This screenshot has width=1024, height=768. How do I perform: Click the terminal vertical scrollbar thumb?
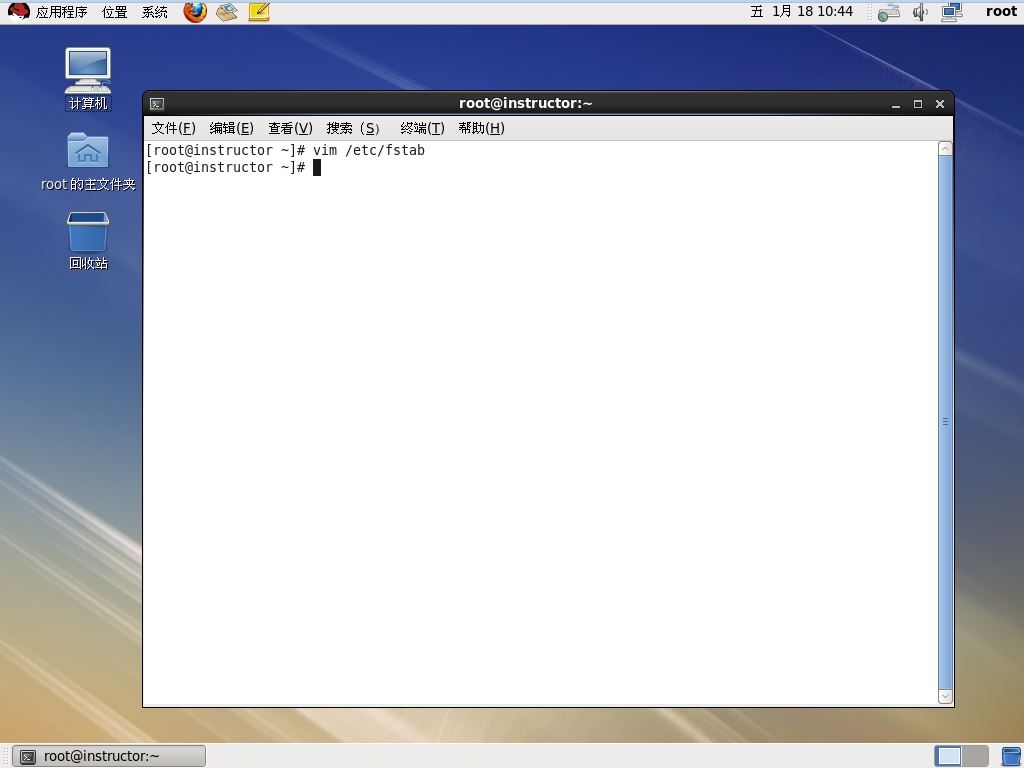[945, 423]
